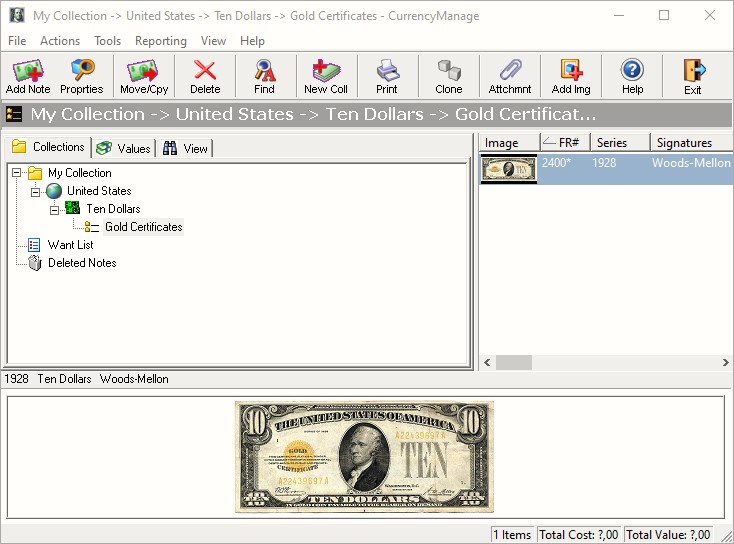Image resolution: width=734 pixels, height=544 pixels.
Task: Click the horizontal scrollbar right arrow
Action: 725,362
